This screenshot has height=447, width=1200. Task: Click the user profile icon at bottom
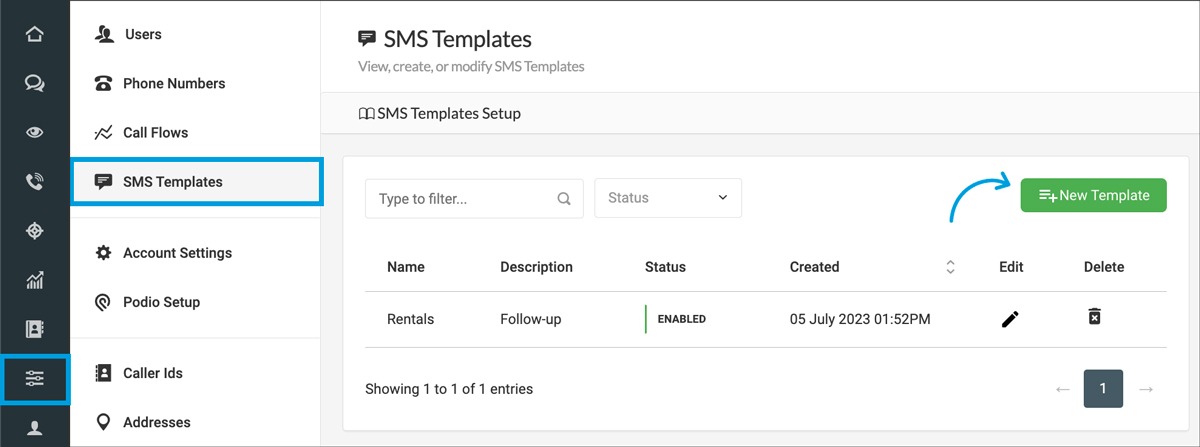[x=35, y=427]
